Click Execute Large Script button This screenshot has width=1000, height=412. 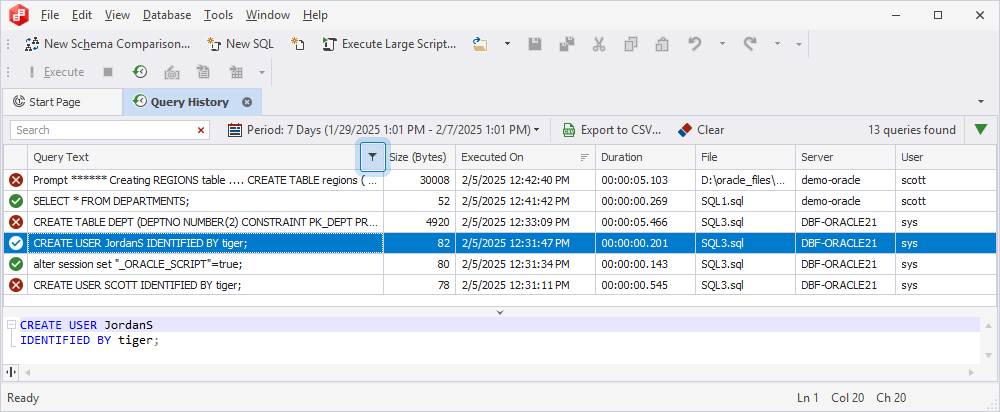[390, 44]
